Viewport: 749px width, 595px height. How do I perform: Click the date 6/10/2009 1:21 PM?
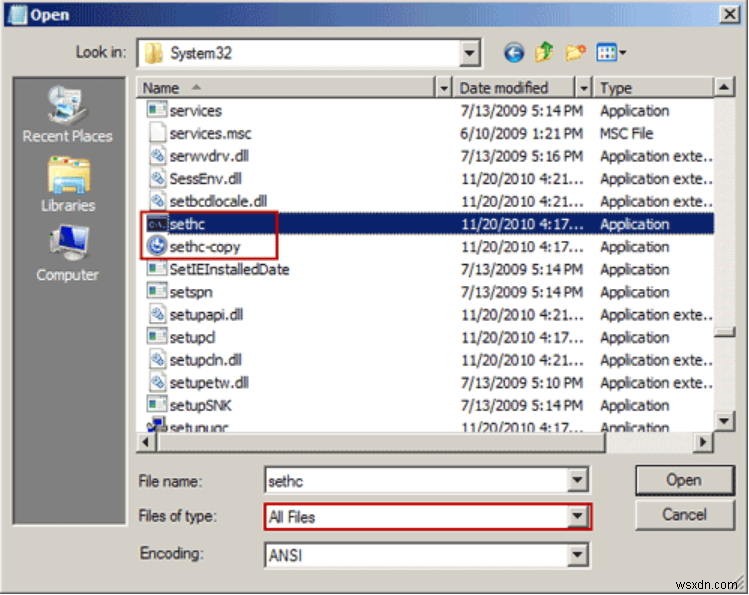[x=521, y=133]
